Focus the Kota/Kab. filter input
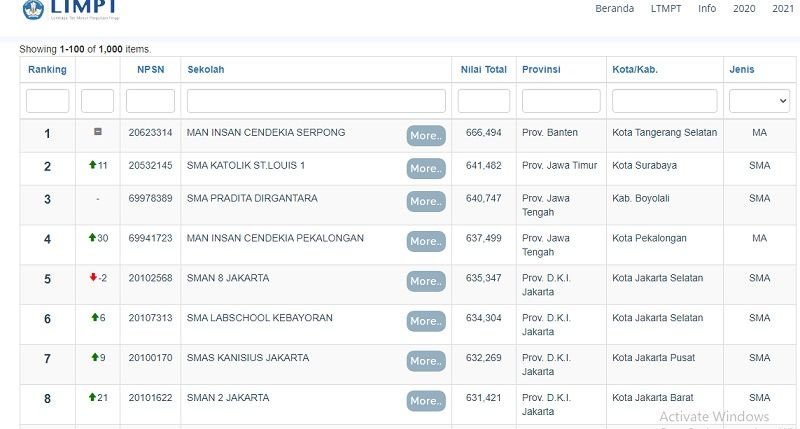This screenshot has width=800, height=429. tap(665, 101)
